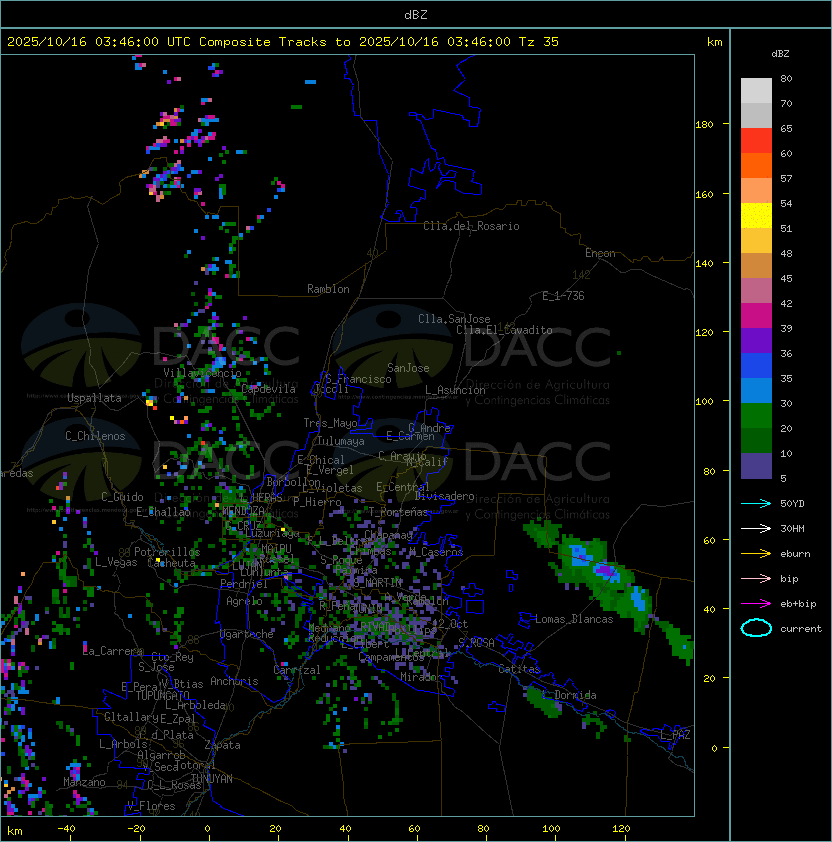
Task: Click the 'Carrizal' map label
Action: (x=297, y=670)
